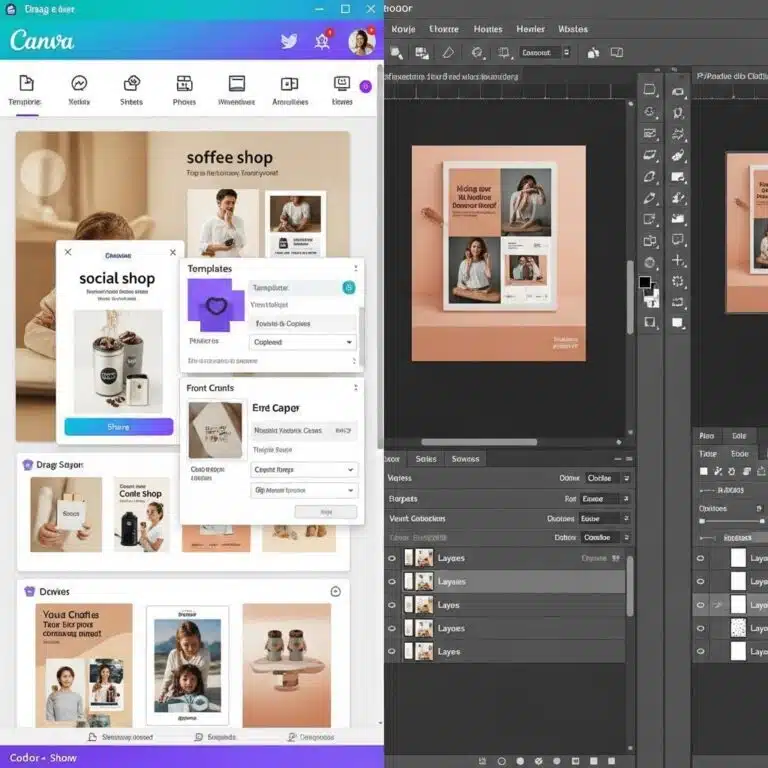
Task: Click the first link in Canva bottom bar
Action: tap(120, 737)
